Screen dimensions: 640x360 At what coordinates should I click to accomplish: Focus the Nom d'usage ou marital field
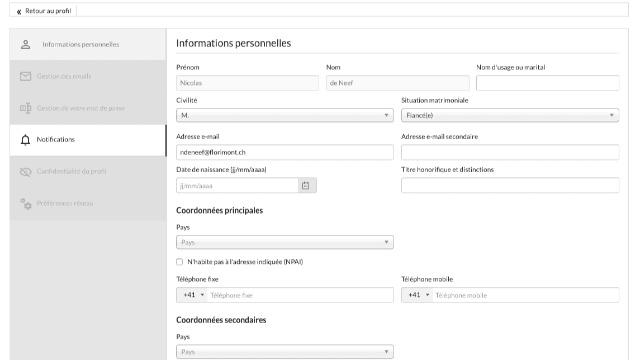[x=547, y=83]
